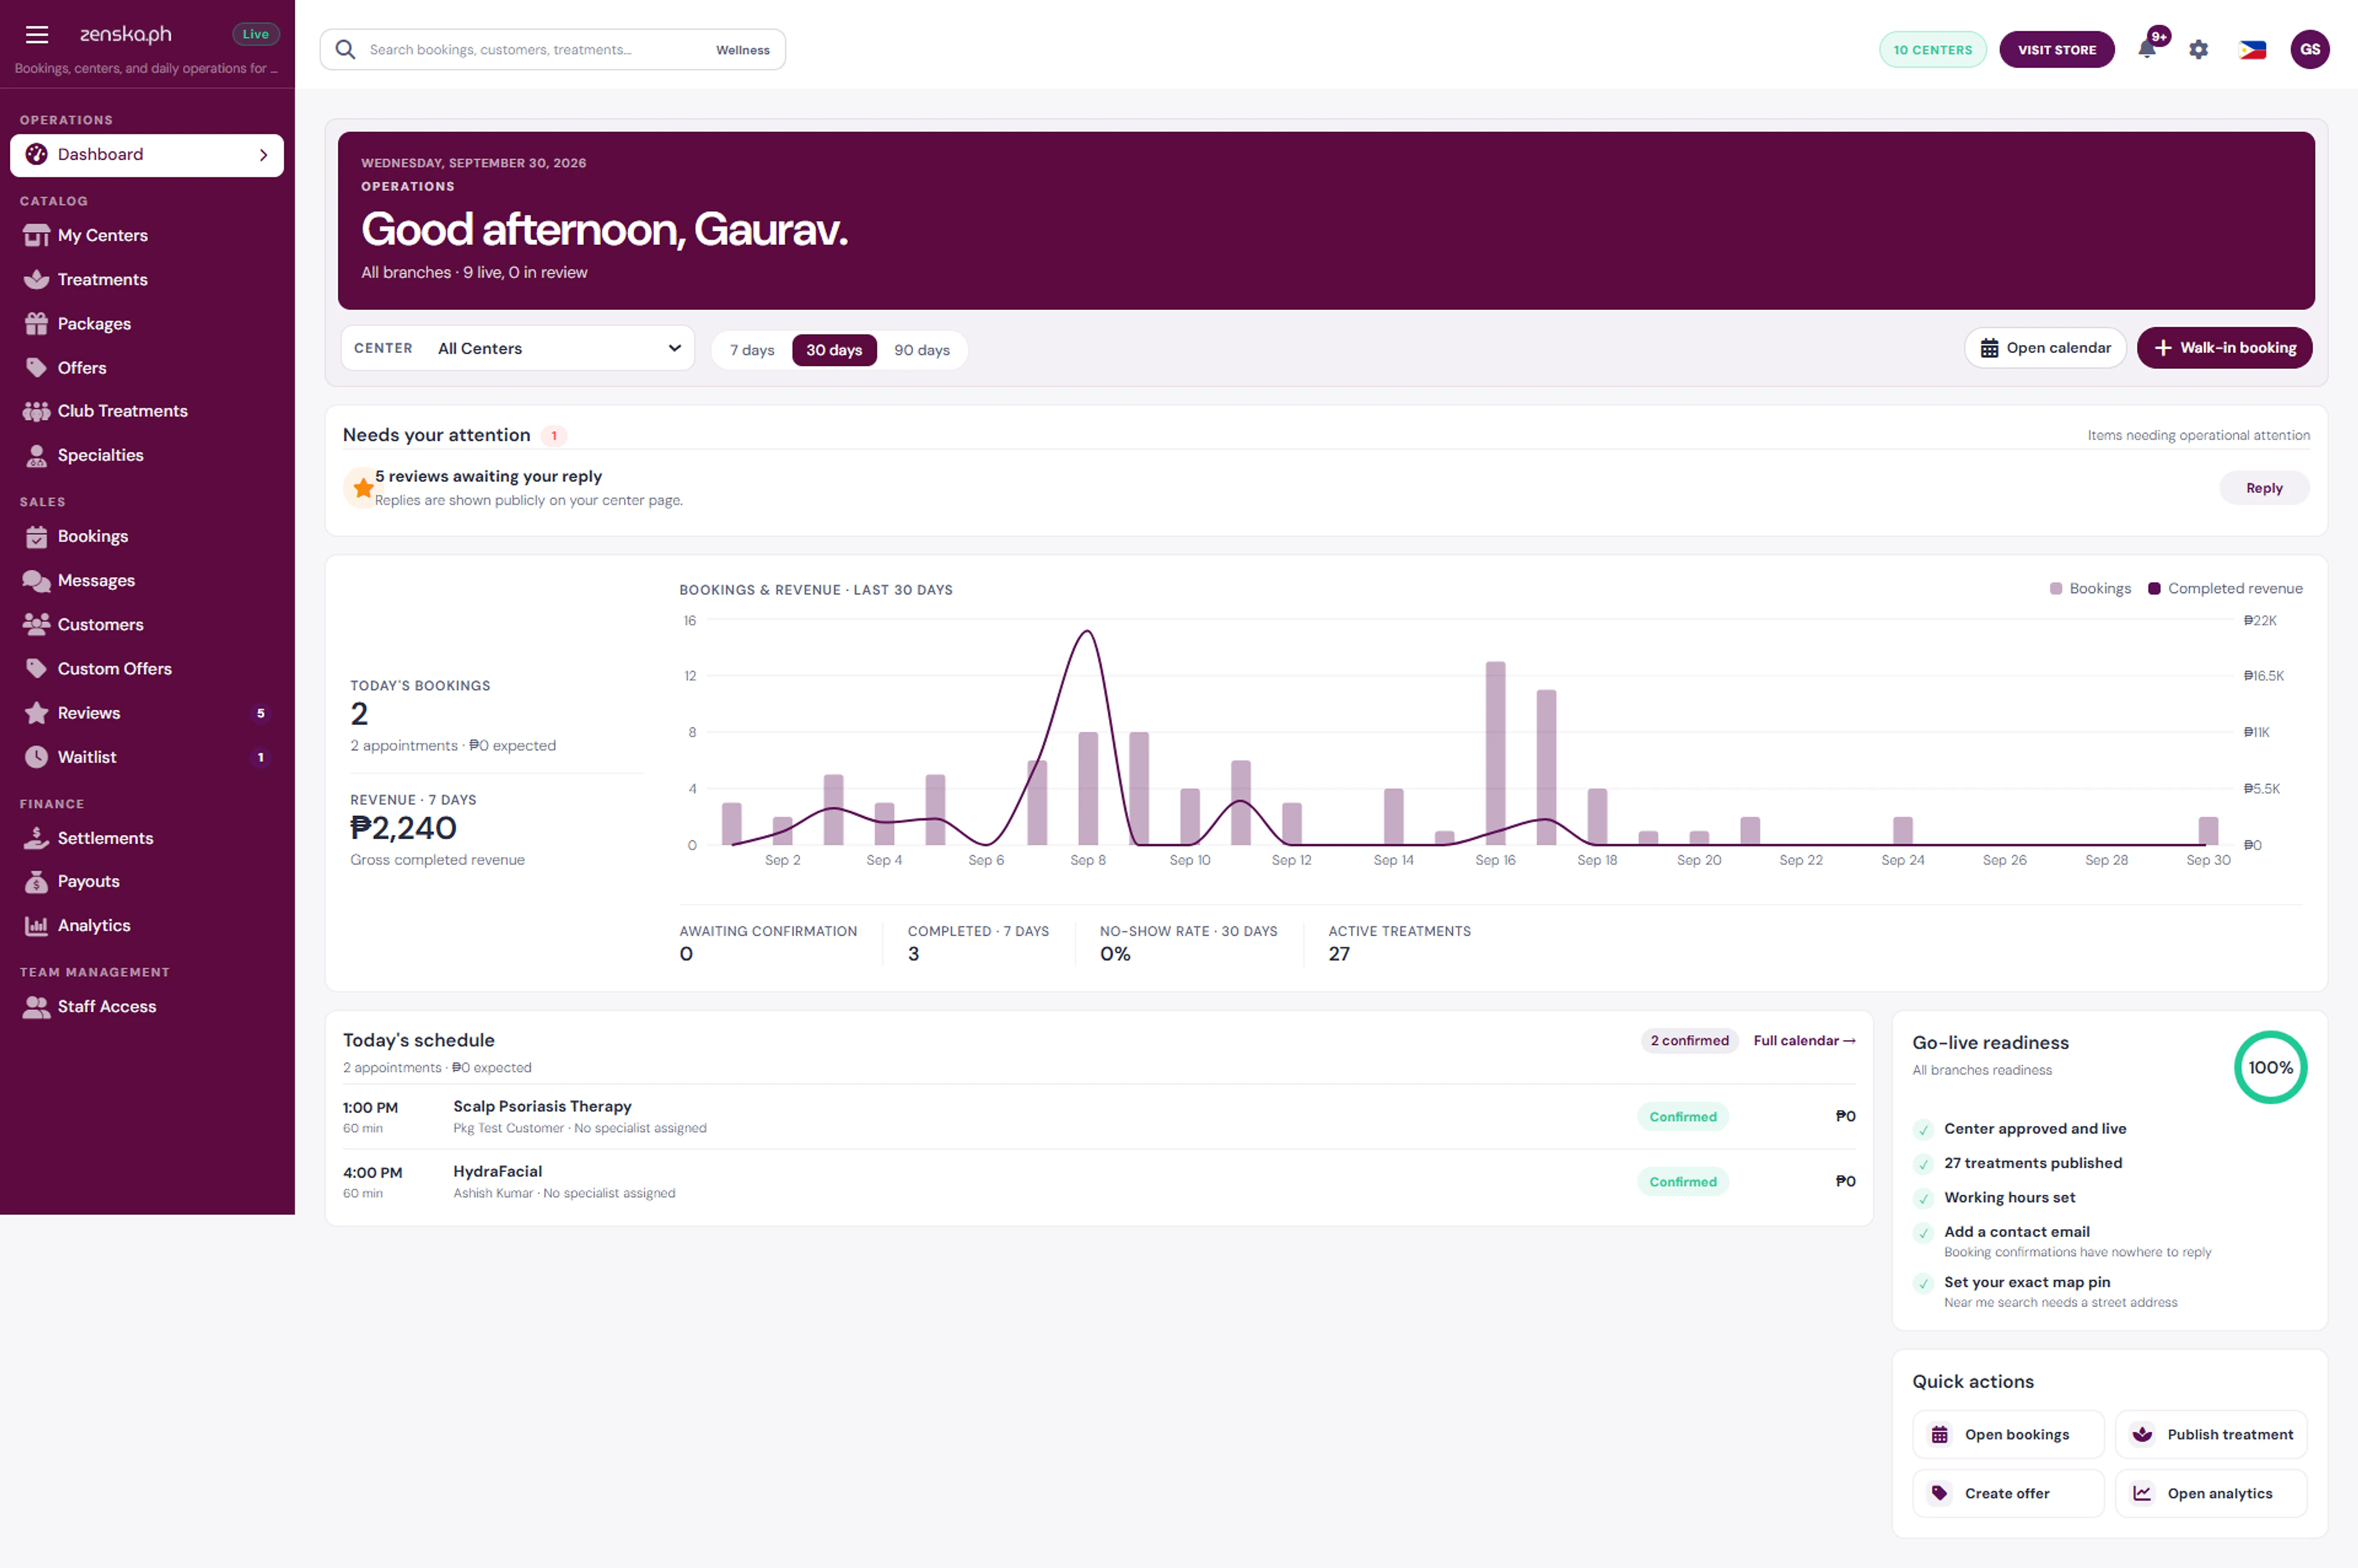
Task: Click Publish treatment quick action
Action: 2211,1434
